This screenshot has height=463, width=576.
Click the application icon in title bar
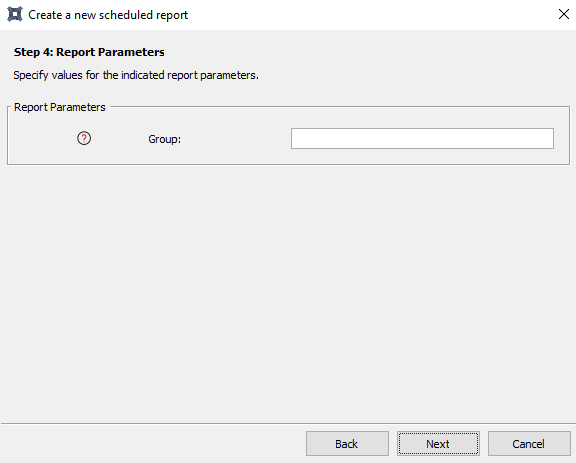(15, 14)
